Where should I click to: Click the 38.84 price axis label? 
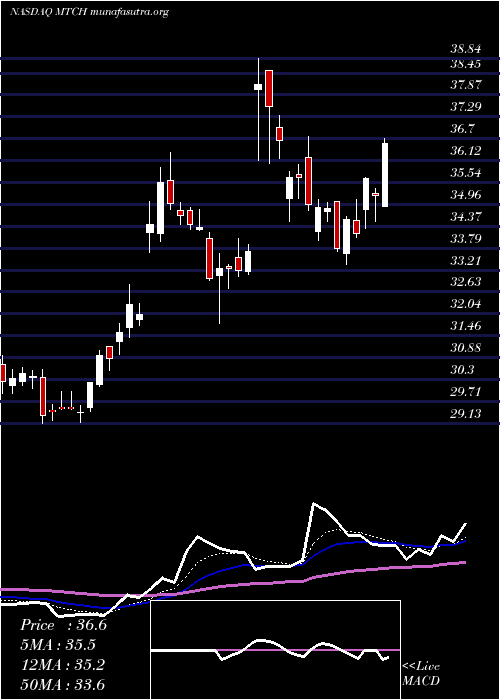[x=466, y=50]
